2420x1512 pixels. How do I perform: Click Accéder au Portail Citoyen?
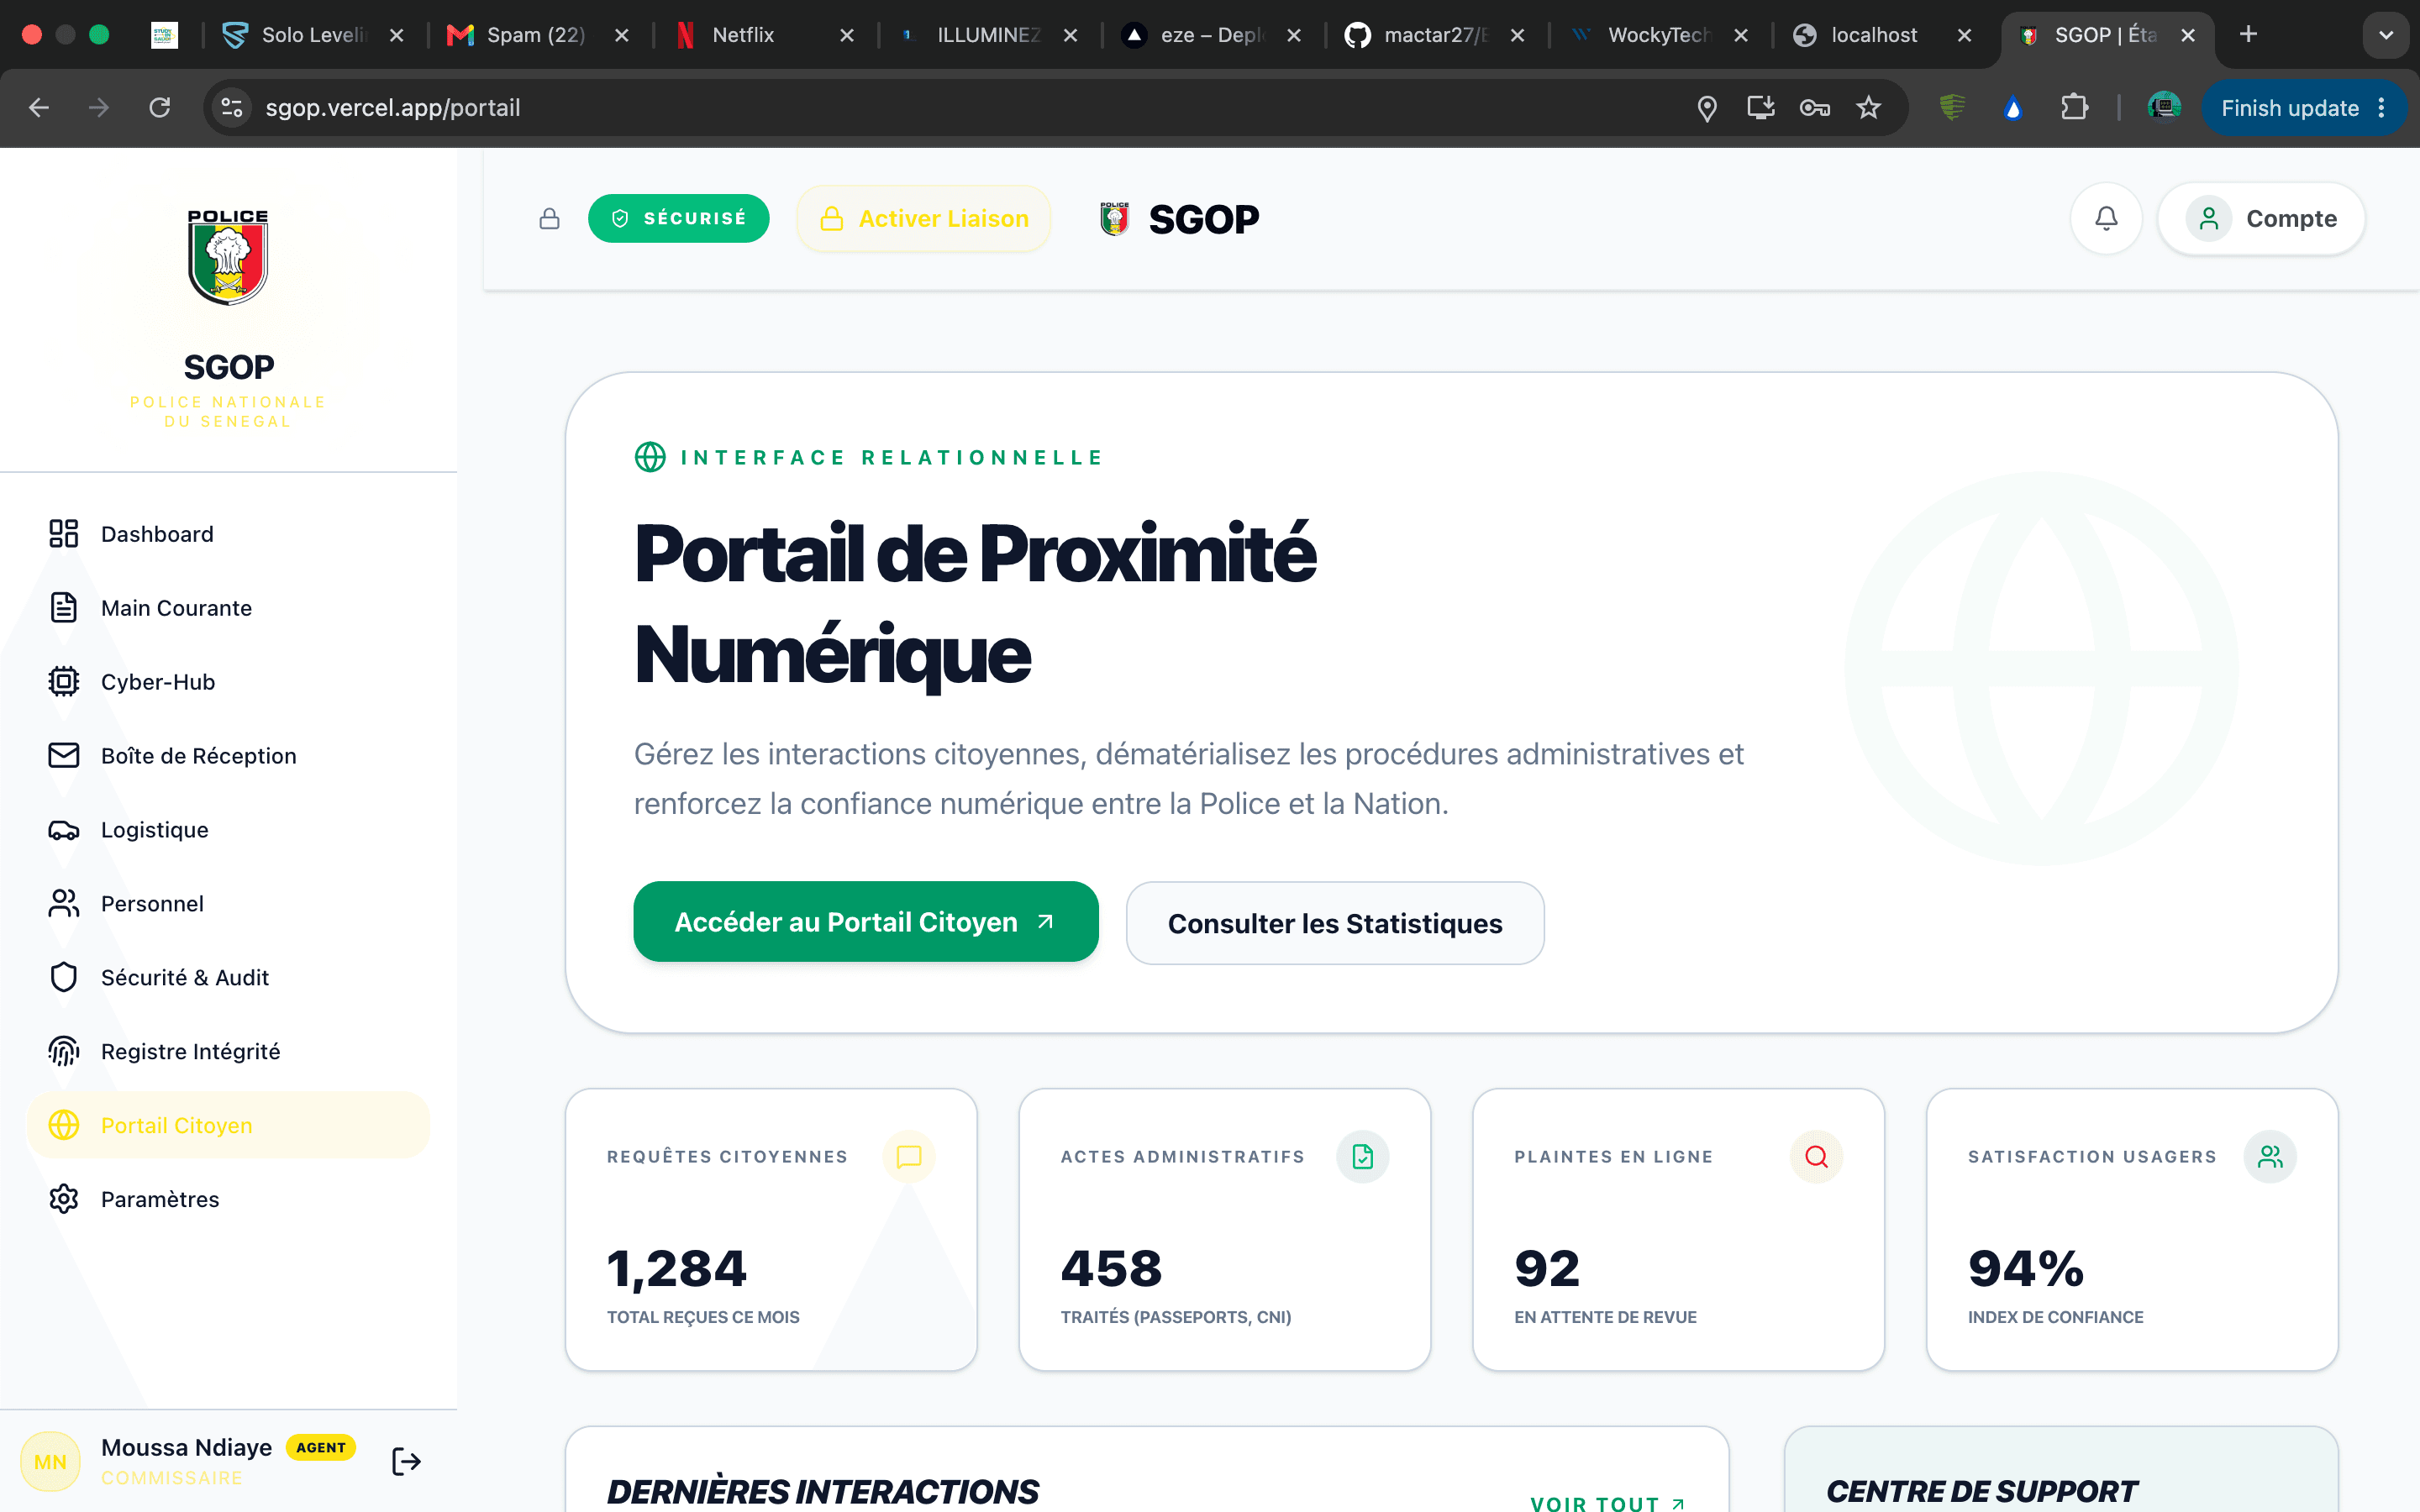pos(866,922)
